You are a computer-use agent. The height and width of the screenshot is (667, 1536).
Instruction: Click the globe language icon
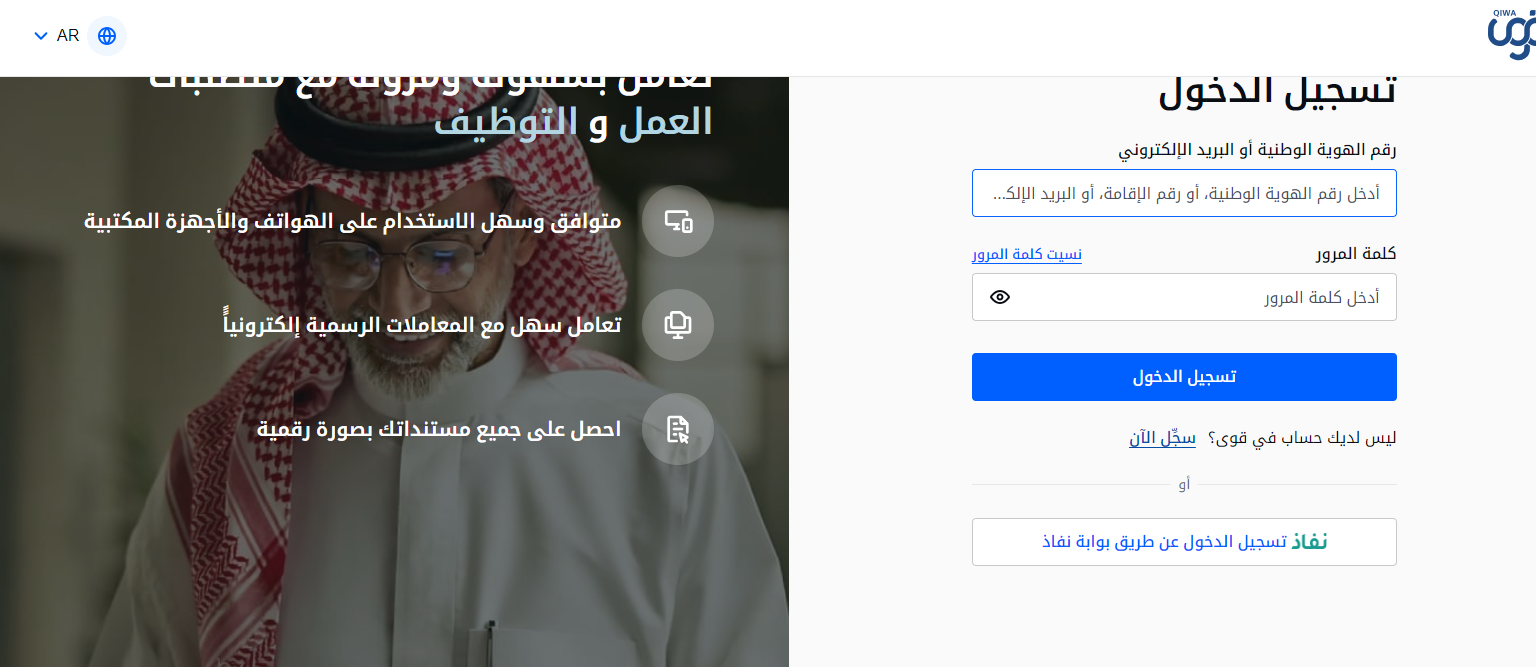coord(107,36)
